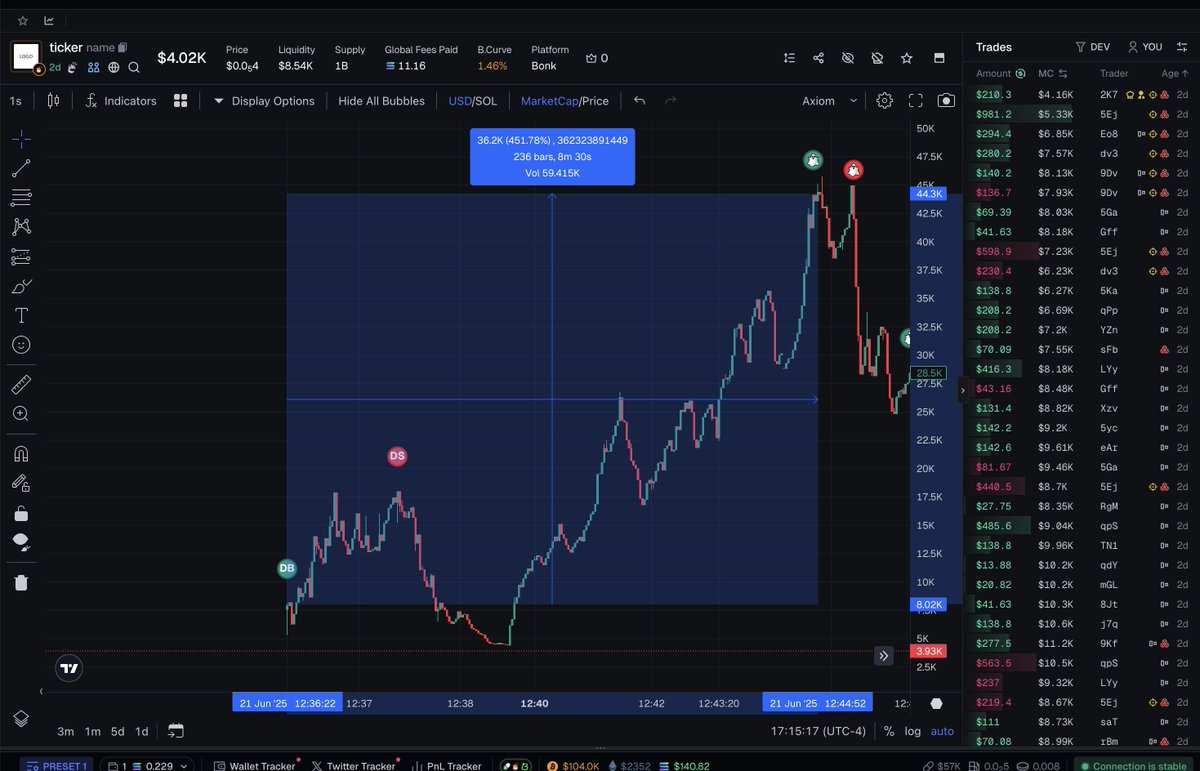Jump to latest bar double arrow
The width and height of the screenshot is (1200, 771).
pos(884,656)
